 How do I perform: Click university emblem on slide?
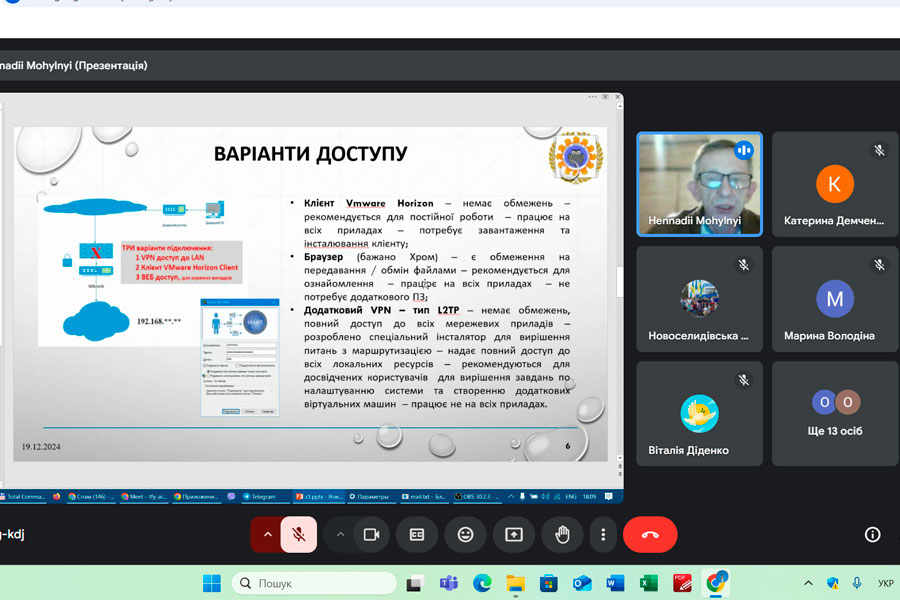pos(576,157)
